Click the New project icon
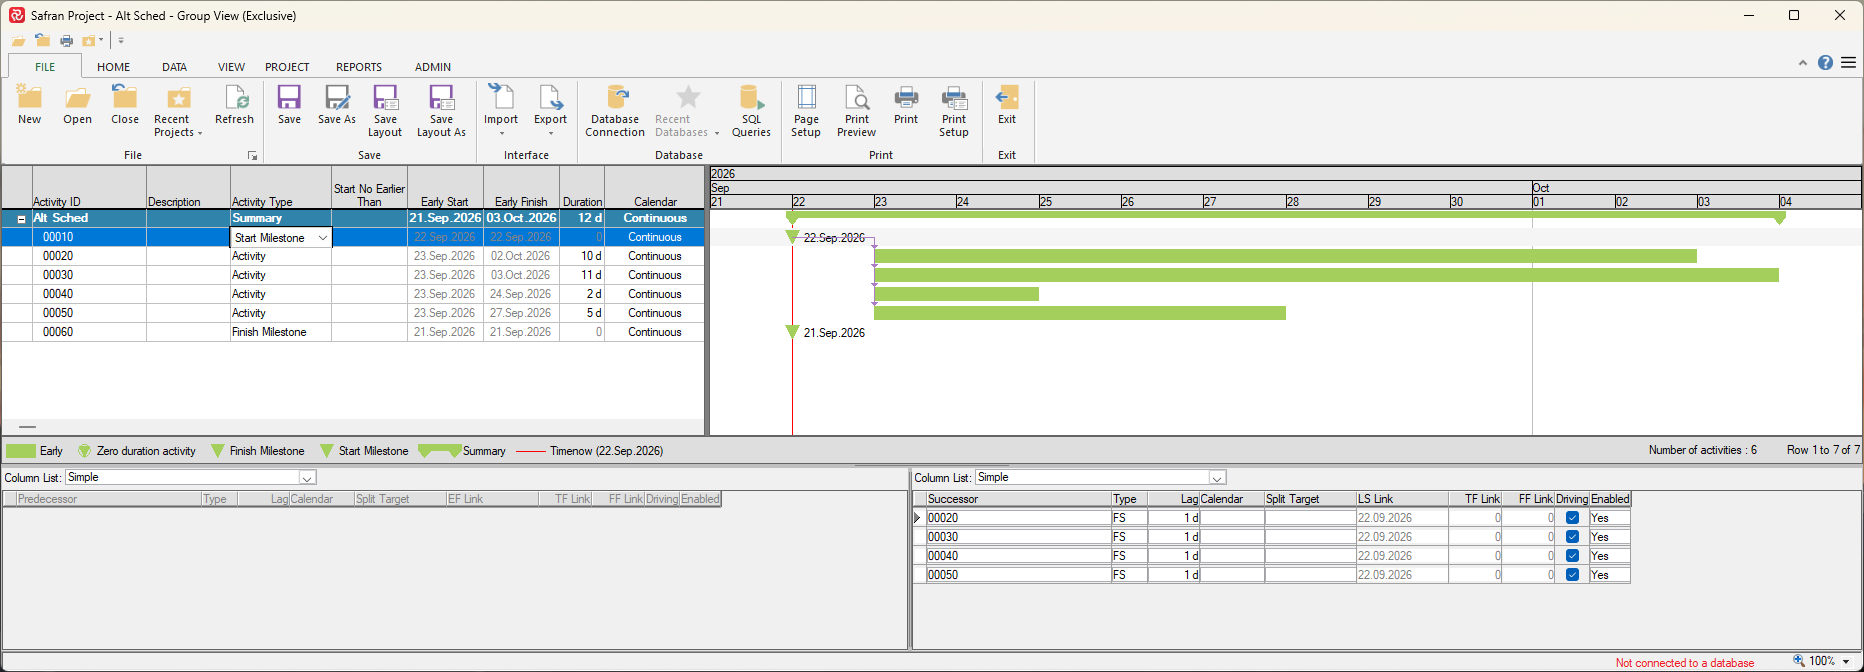The width and height of the screenshot is (1864, 672). point(29,98)
